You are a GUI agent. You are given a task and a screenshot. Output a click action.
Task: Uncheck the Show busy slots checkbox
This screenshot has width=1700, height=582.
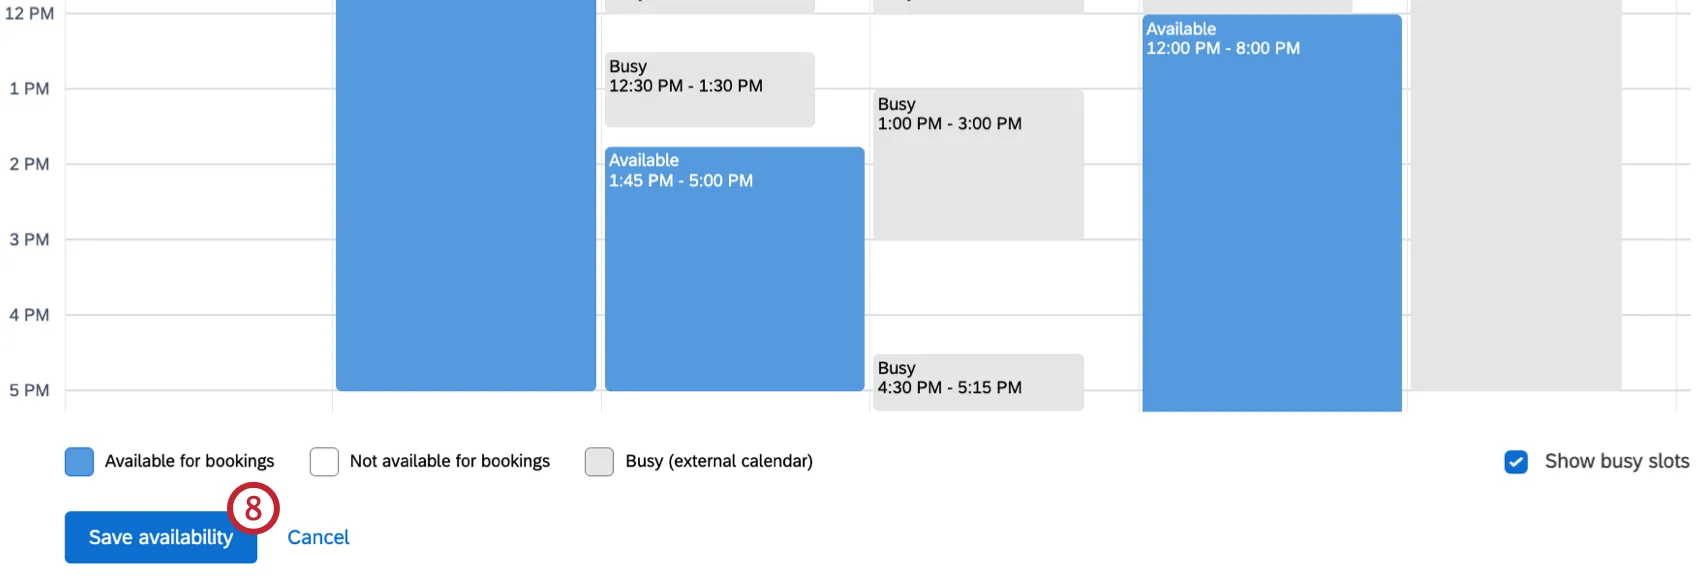click(1515, 462)
